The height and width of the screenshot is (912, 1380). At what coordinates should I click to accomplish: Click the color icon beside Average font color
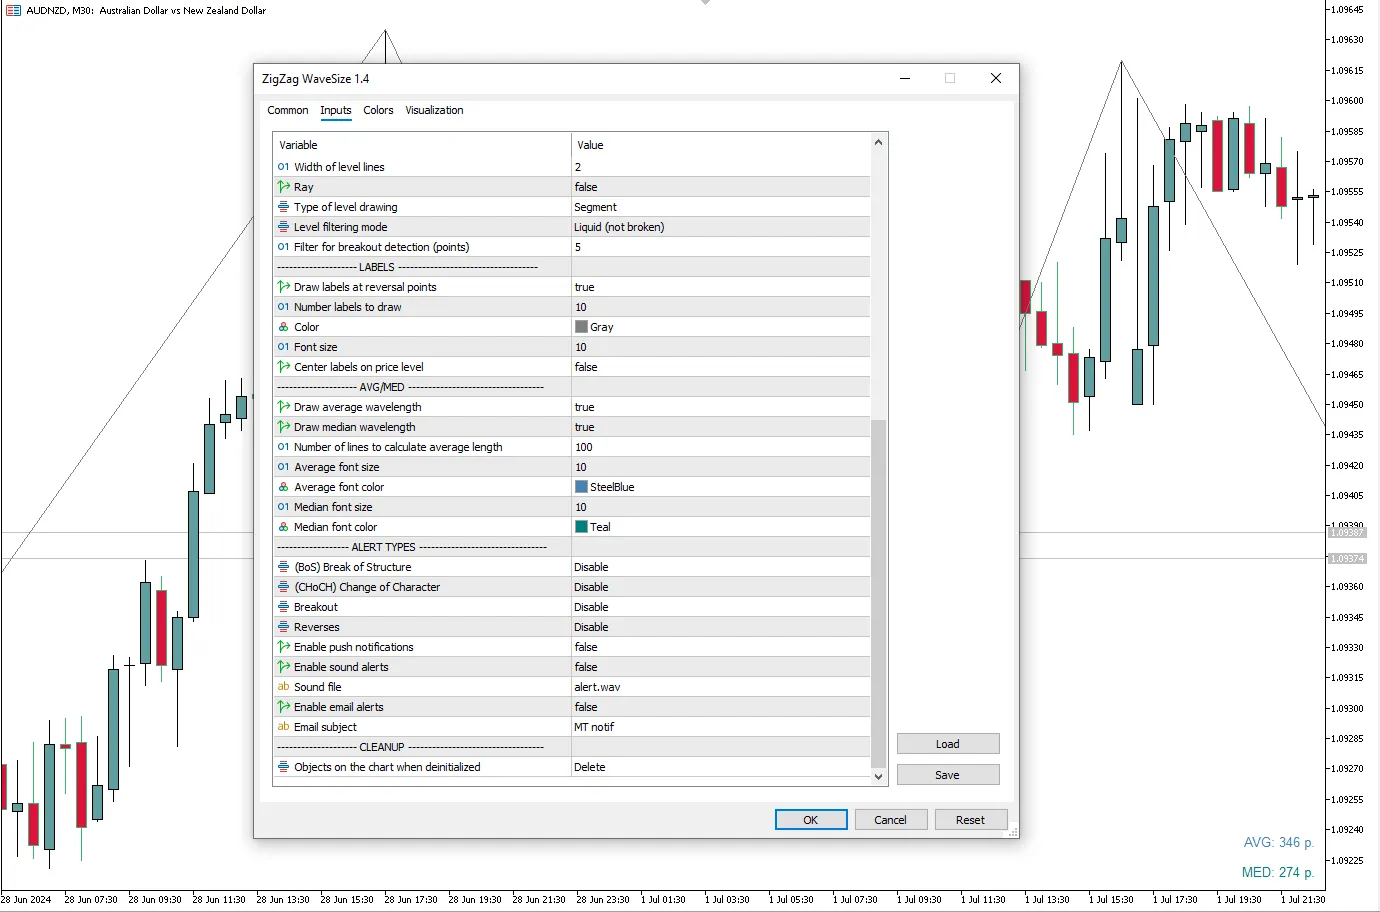(x=284, y=487)
